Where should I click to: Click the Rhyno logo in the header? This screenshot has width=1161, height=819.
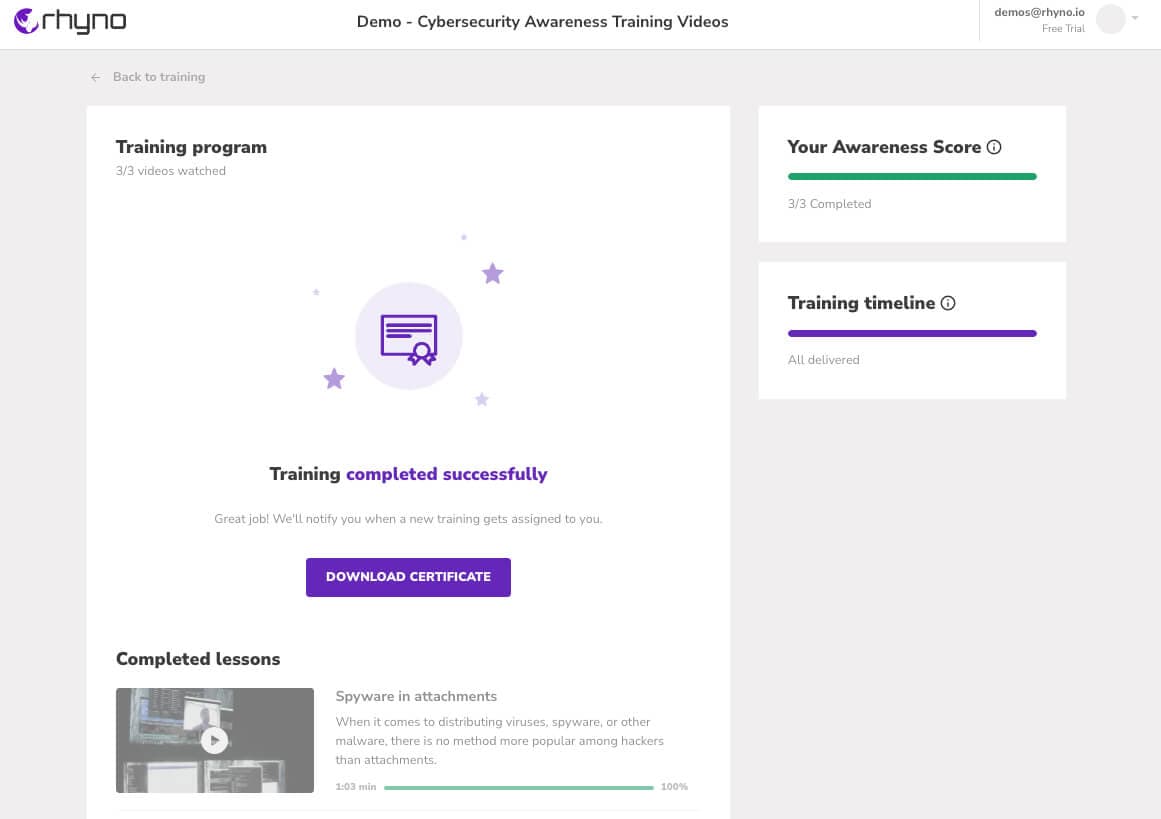pyautogui.click(x=70, y=21)
